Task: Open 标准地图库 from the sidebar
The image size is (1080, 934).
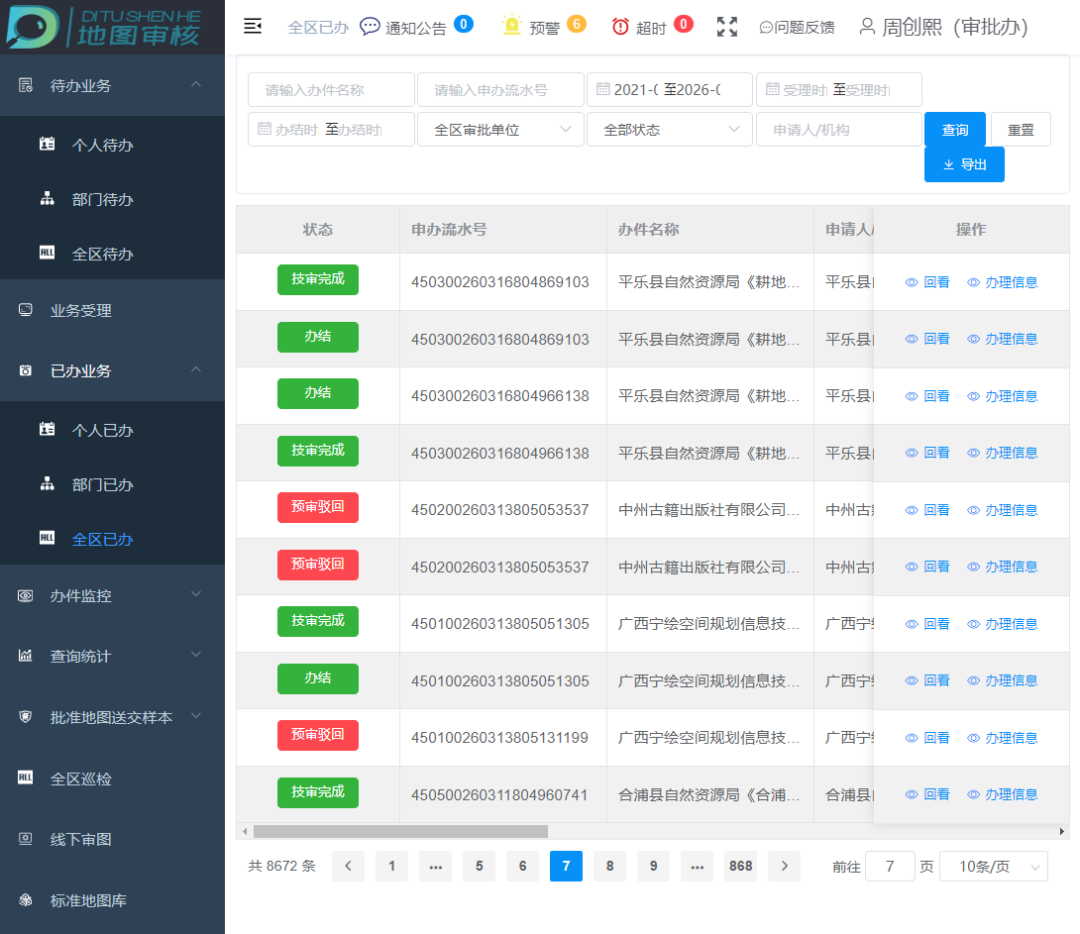Action: tap(88, 900)
